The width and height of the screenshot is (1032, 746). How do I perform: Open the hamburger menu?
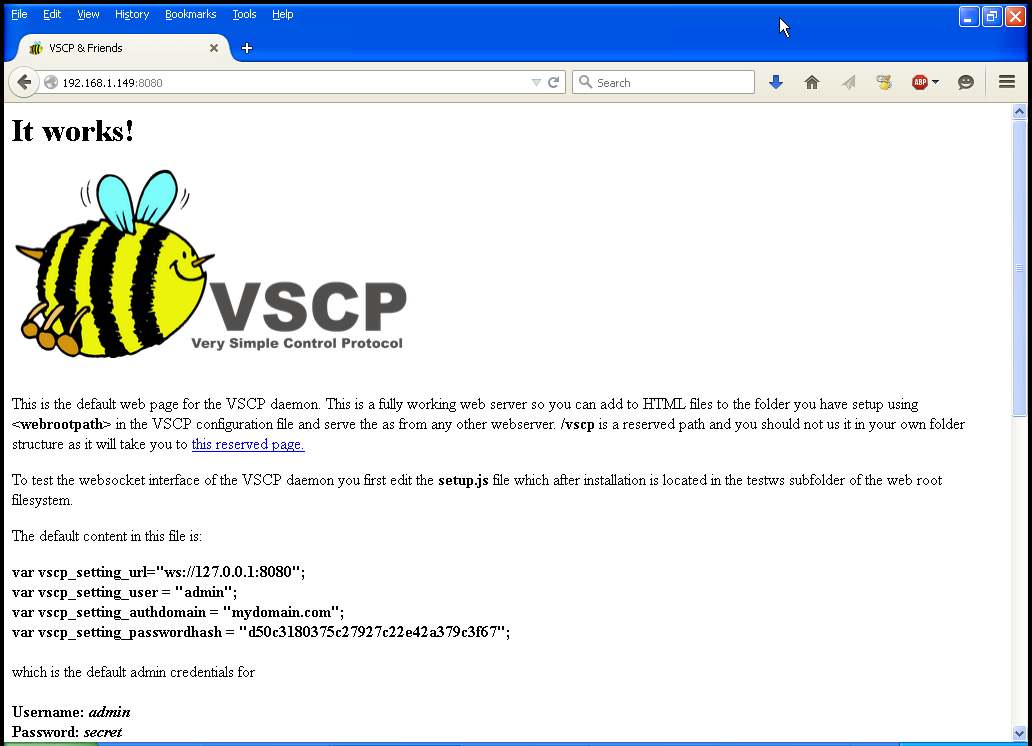(x=1007, y=83)
